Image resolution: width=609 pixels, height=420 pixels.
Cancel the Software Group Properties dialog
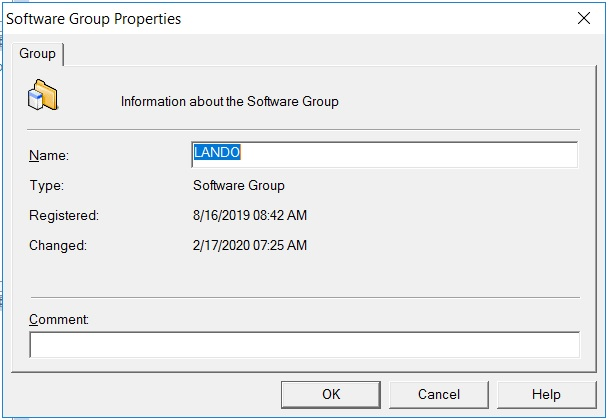coord(439,394)
